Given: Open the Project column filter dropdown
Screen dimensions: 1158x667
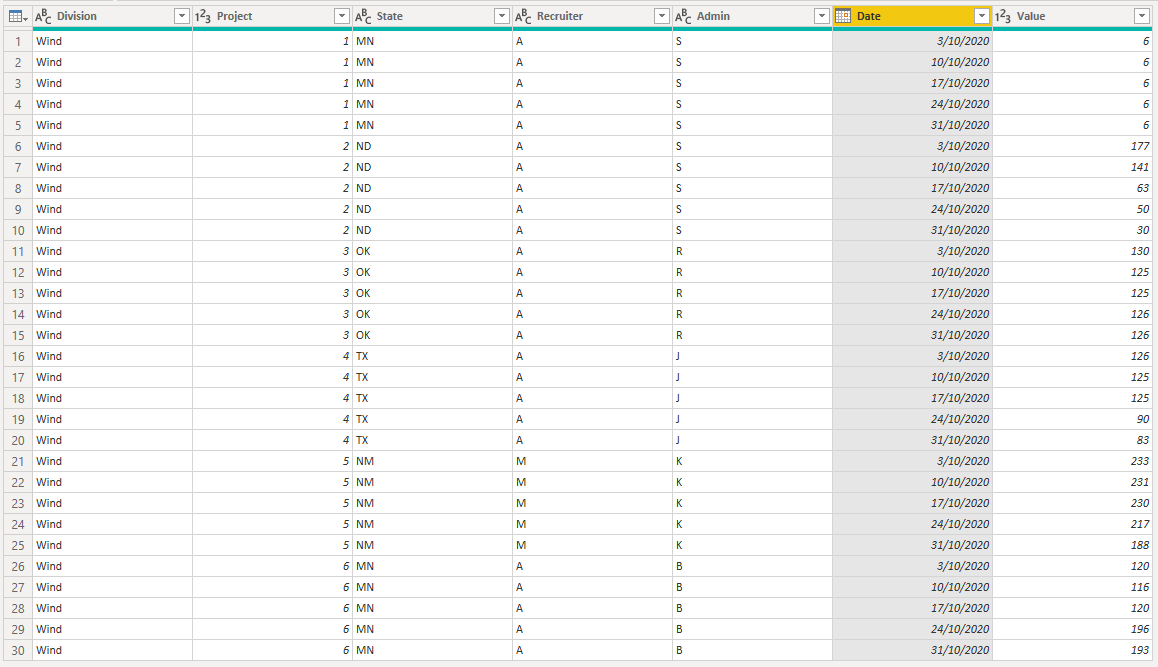Looking at the screenshot, I should tap(342, 16).
